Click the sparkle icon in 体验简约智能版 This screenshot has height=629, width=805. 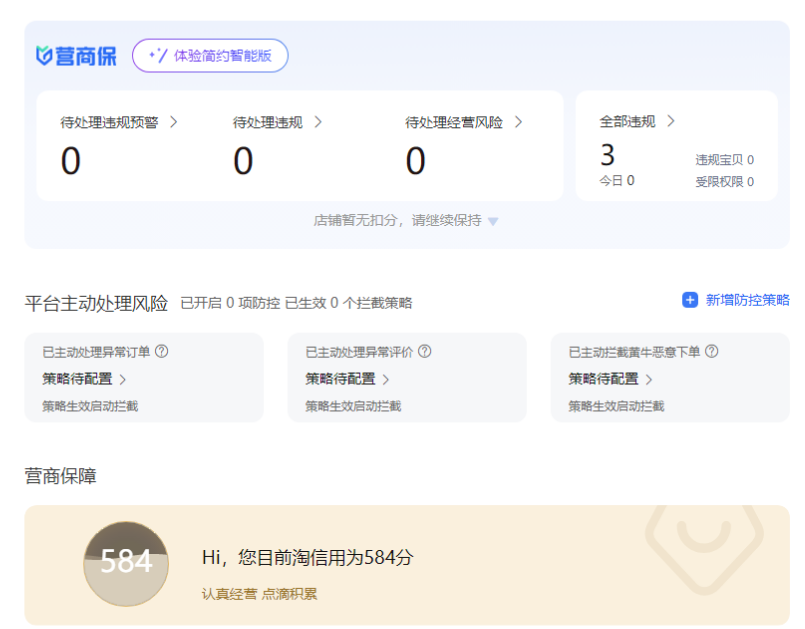click(158, 56)
